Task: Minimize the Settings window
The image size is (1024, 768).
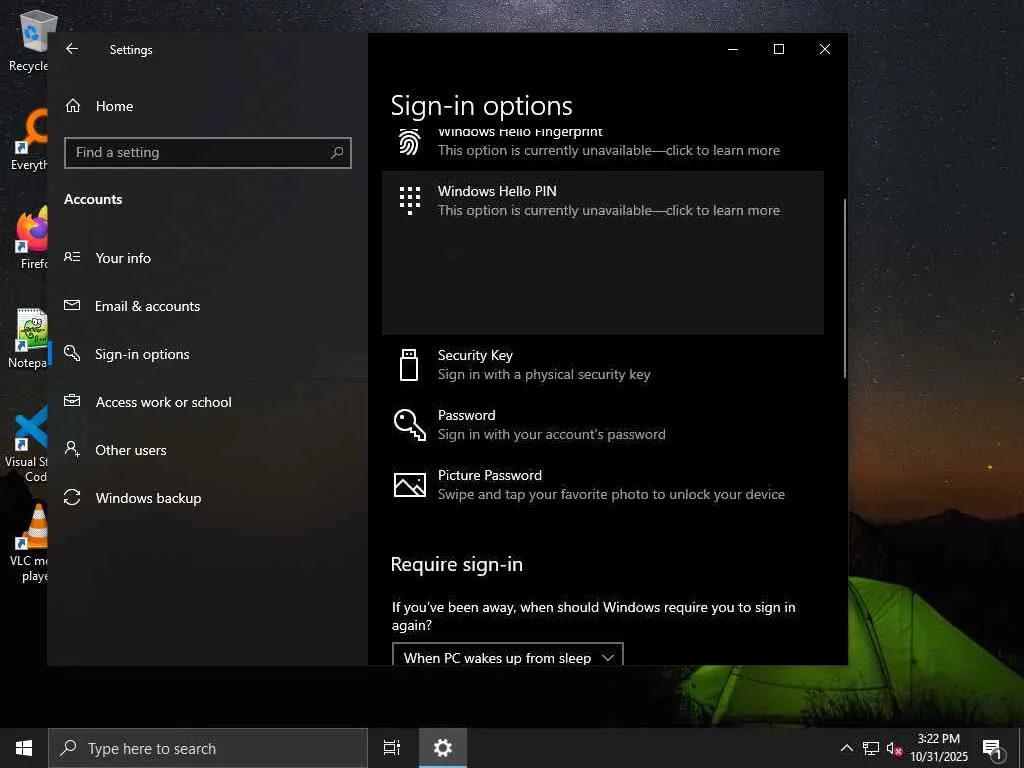Action: (x=733, y=49)
